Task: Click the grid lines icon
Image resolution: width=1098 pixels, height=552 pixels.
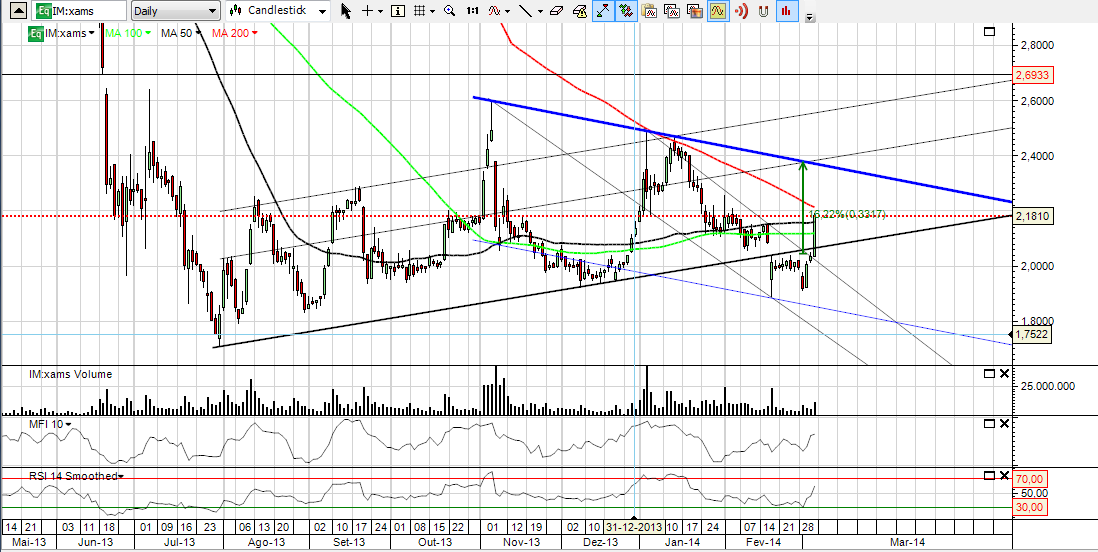Action: [x=419, y=11]
